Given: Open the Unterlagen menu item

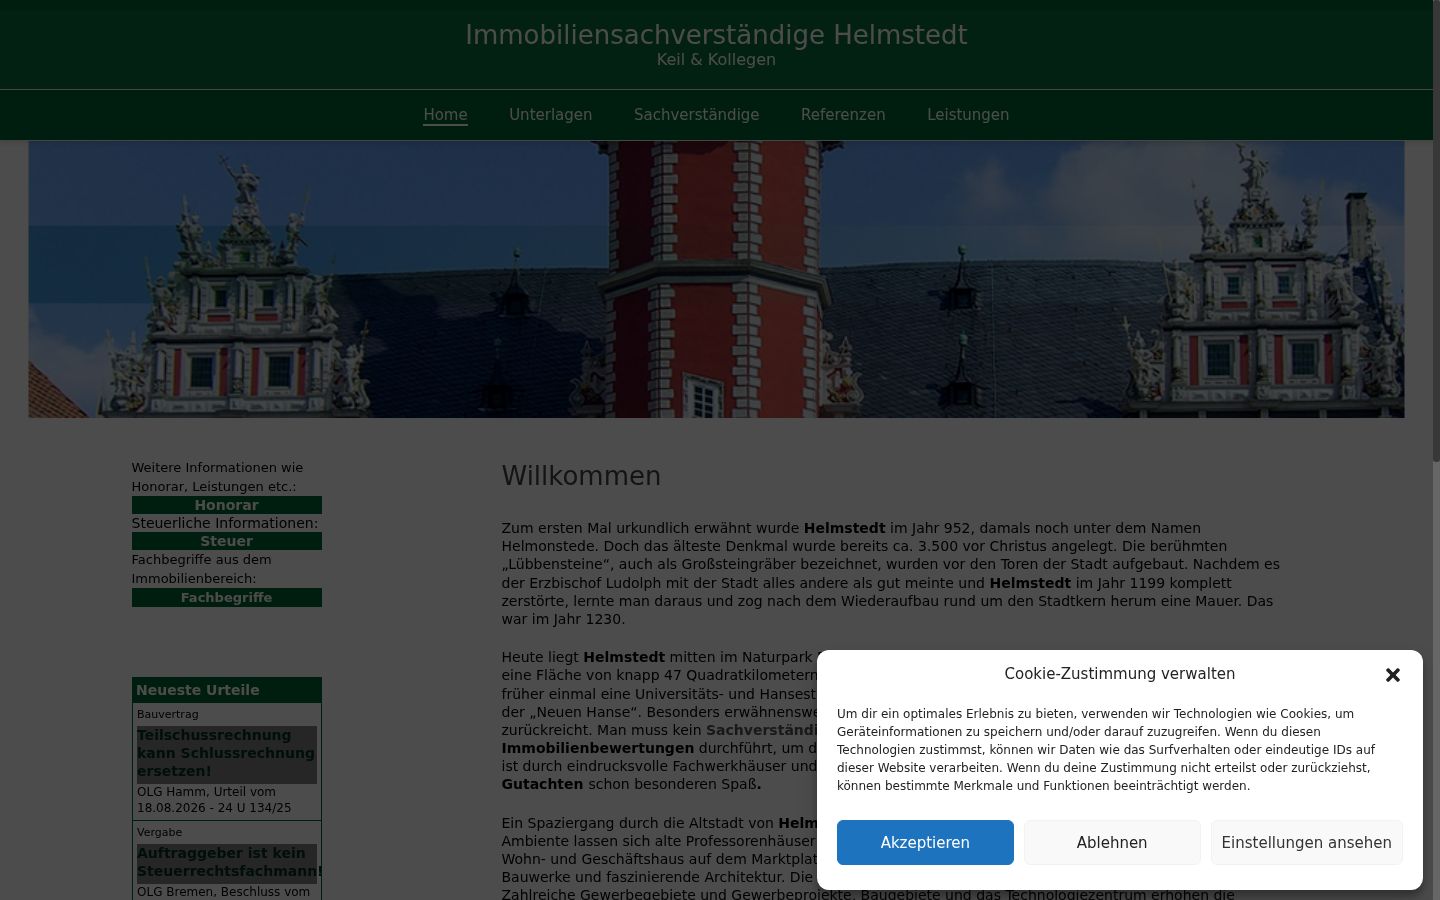Looking at the screenshot, I should point(550,115).
